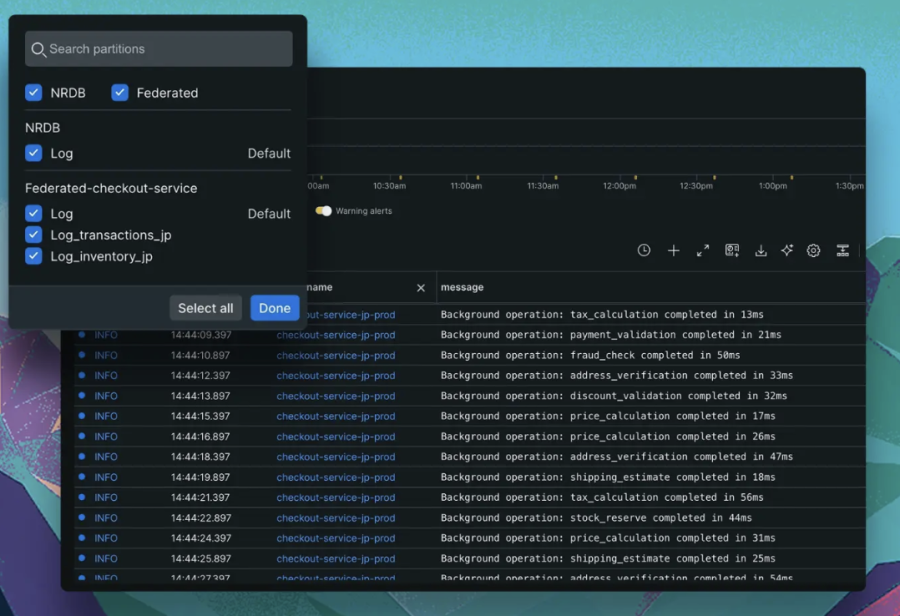Click the search magnifier icon in partitions field
The image size is (900, 616).
38,49
